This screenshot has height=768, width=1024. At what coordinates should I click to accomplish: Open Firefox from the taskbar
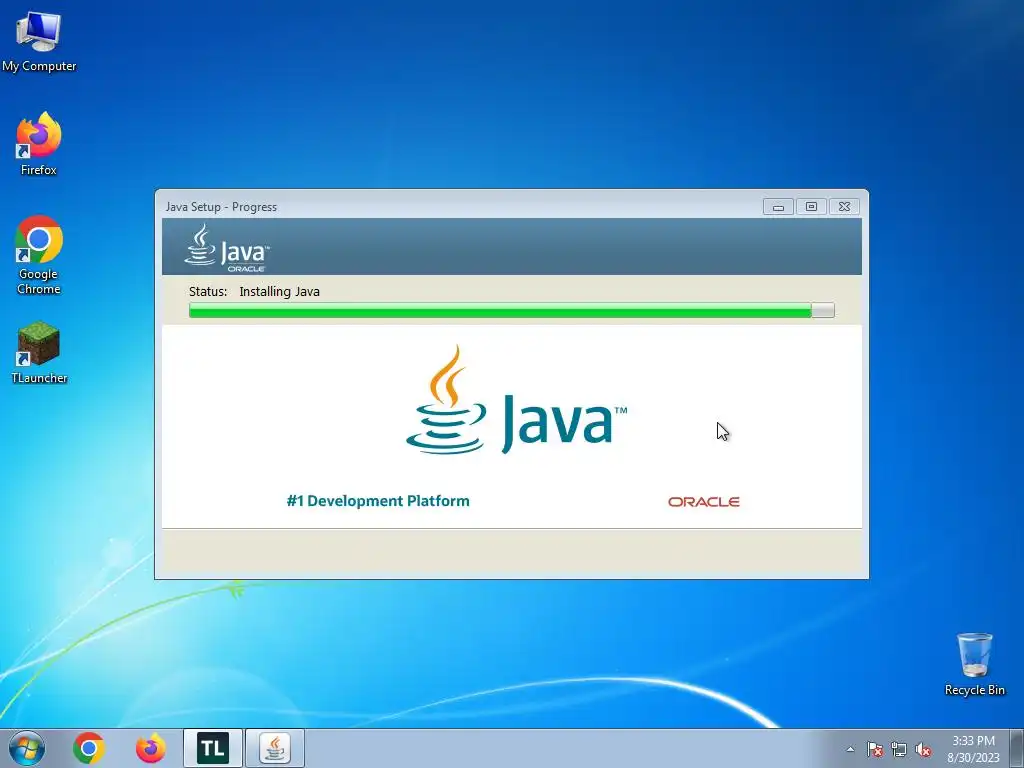tap(150, 748)
